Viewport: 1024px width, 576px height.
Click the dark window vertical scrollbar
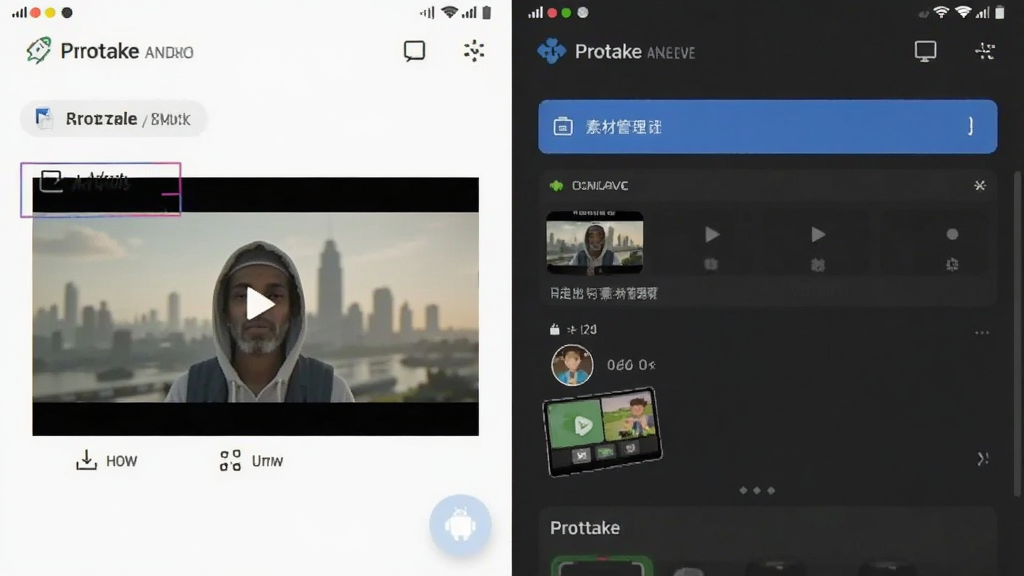point(1017,333)
